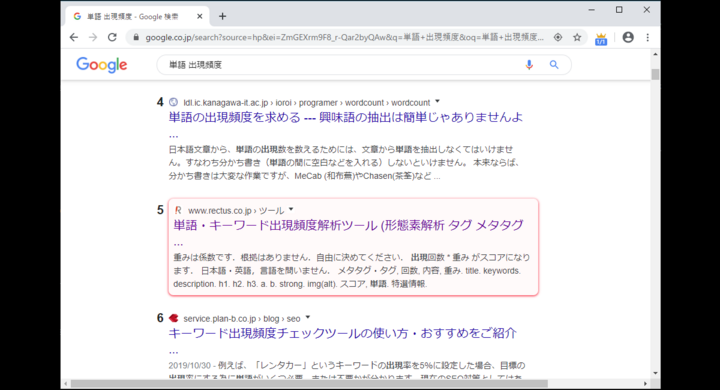720x390 pixels.
Task: Start voice search with microphone icon
Action: [x=529, y=65]
